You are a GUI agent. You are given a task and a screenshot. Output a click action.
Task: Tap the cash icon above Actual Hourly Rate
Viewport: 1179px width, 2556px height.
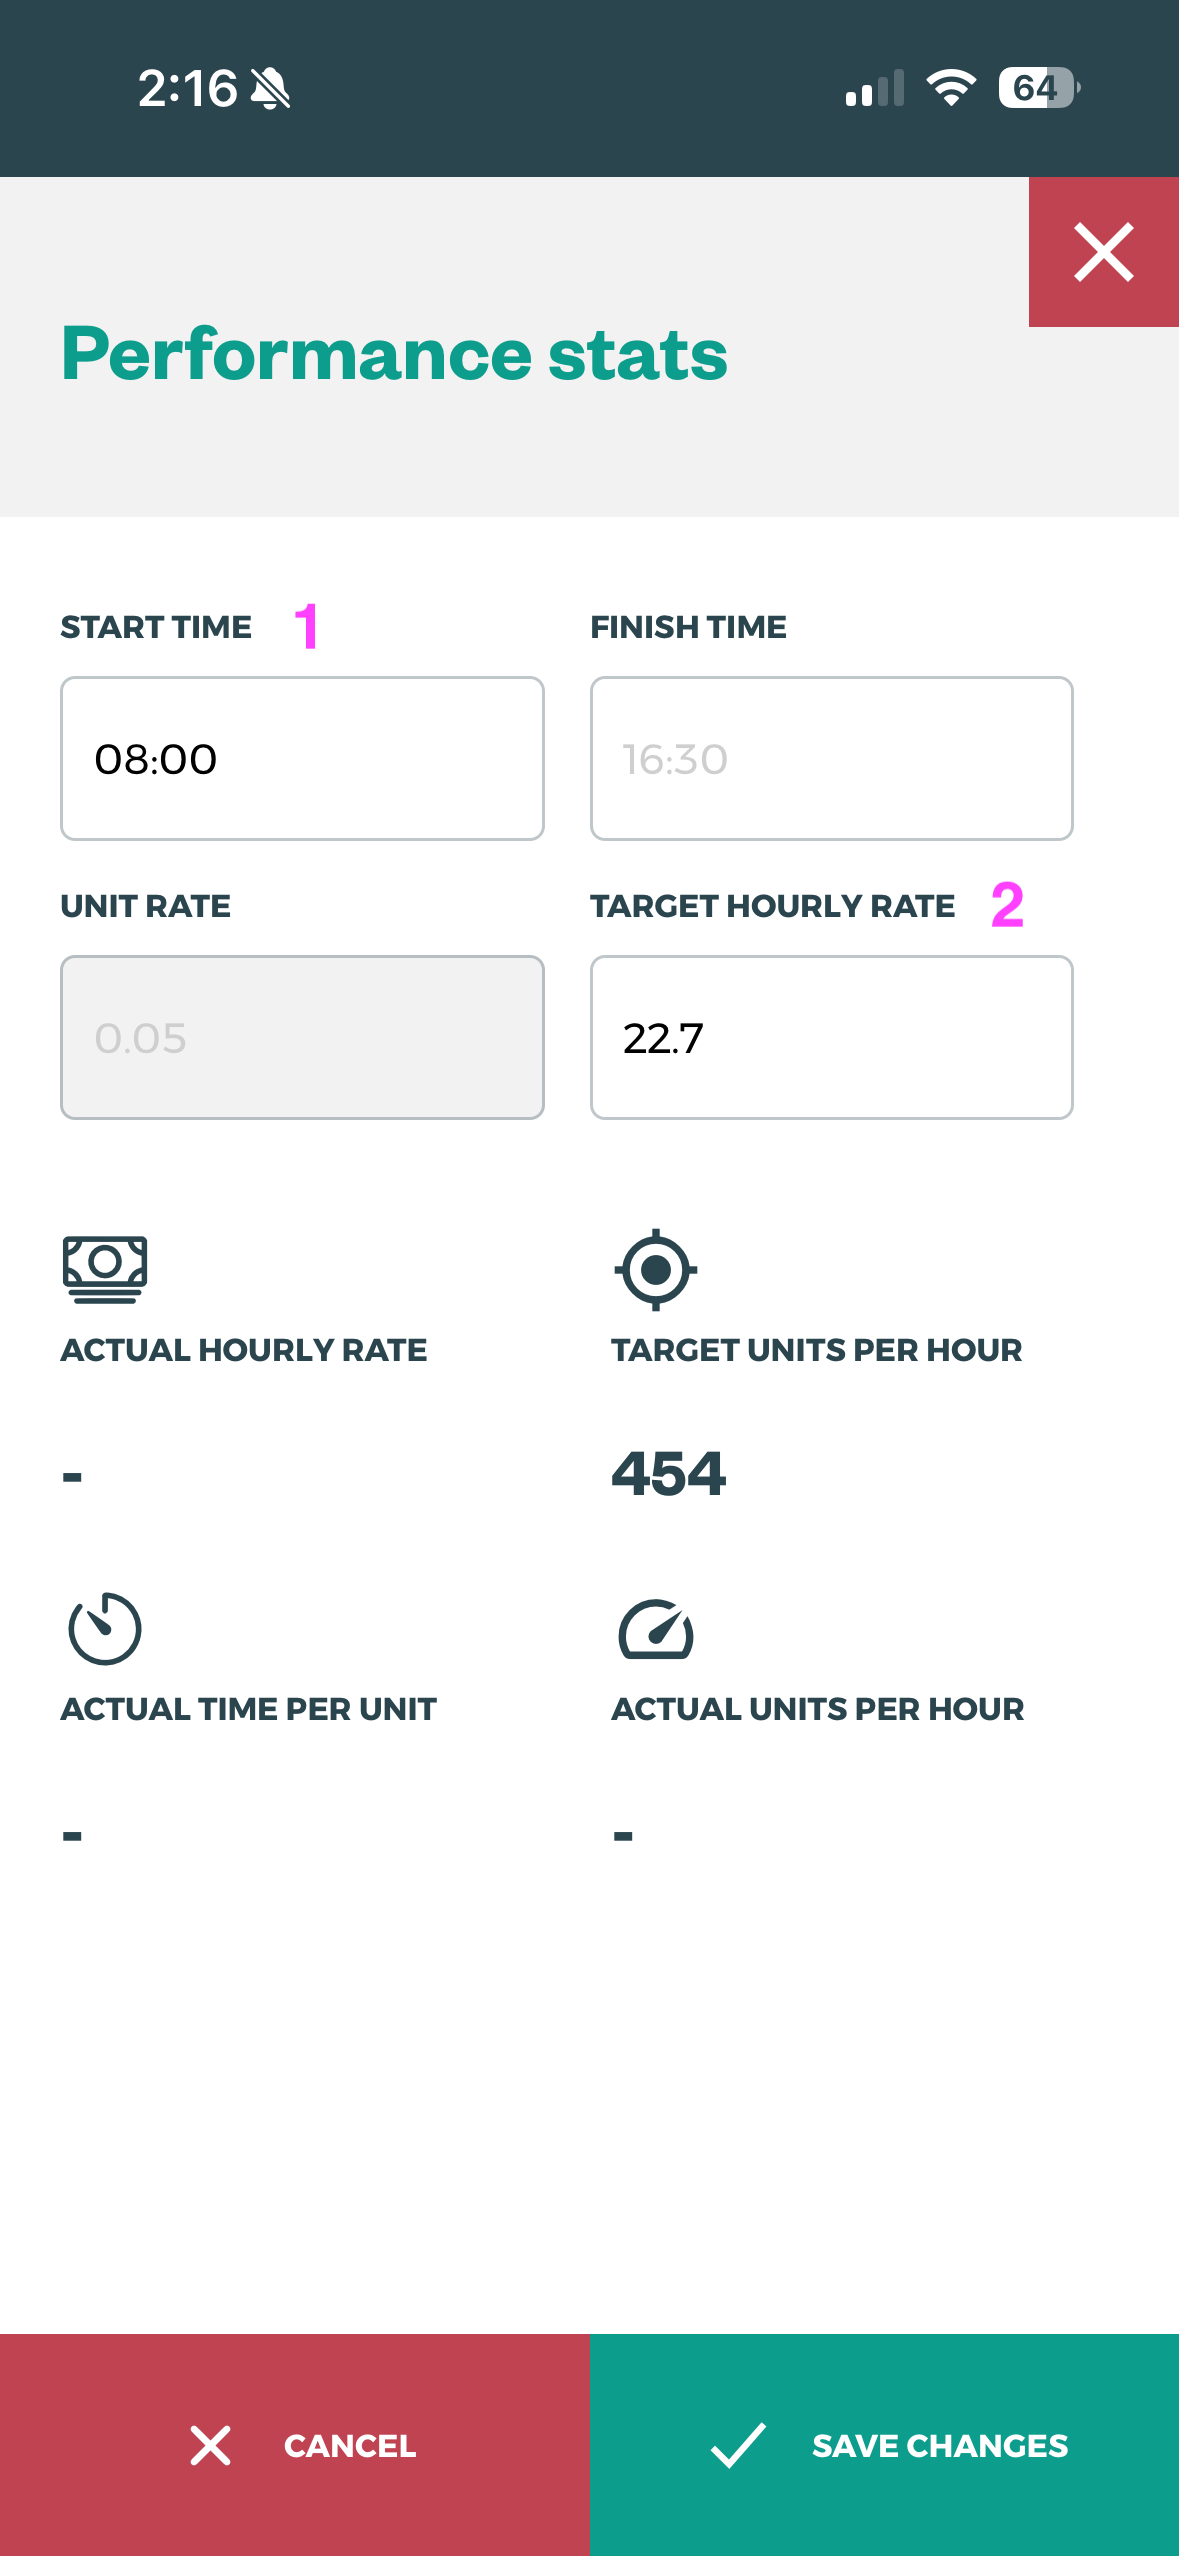click(105, 1269)
